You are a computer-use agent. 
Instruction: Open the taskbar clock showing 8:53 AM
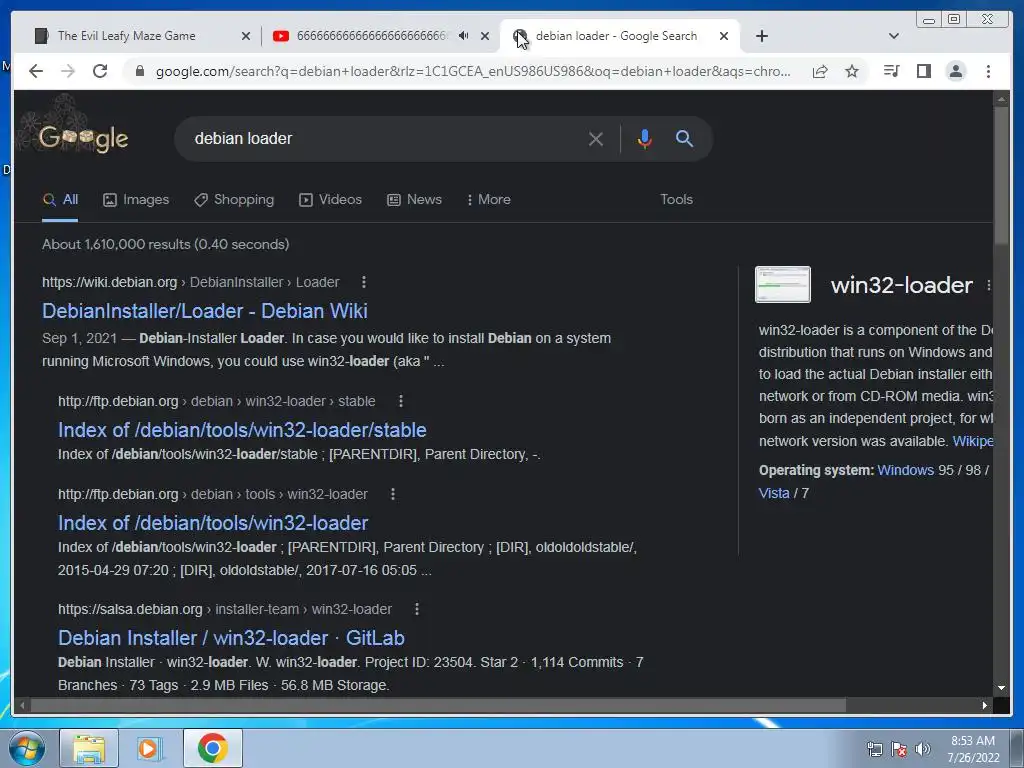pos(973,749)
